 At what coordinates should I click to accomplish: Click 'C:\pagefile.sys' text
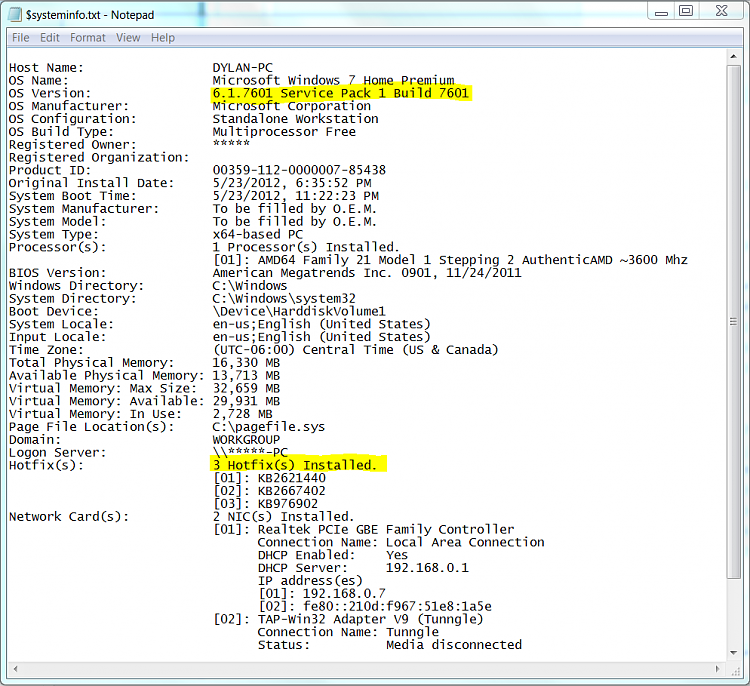point(269,427)
